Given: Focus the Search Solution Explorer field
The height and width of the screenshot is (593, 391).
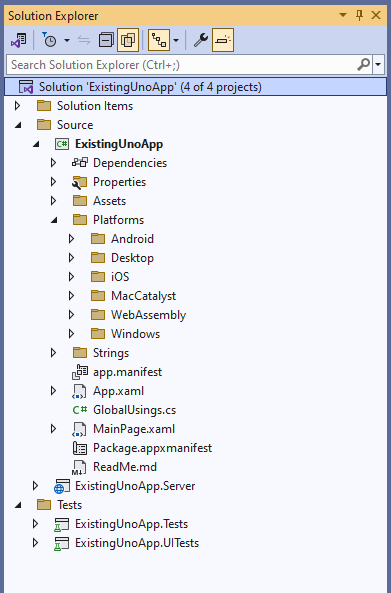Looking at the screenshot, I should (182, 65).
